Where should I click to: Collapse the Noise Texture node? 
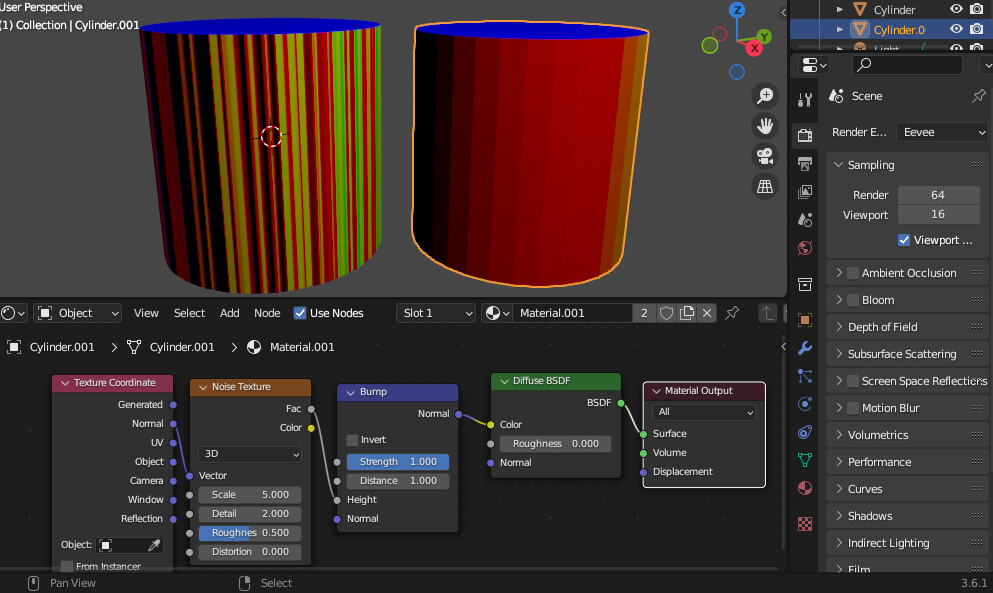pyautogui.click(x=203, y=387)
